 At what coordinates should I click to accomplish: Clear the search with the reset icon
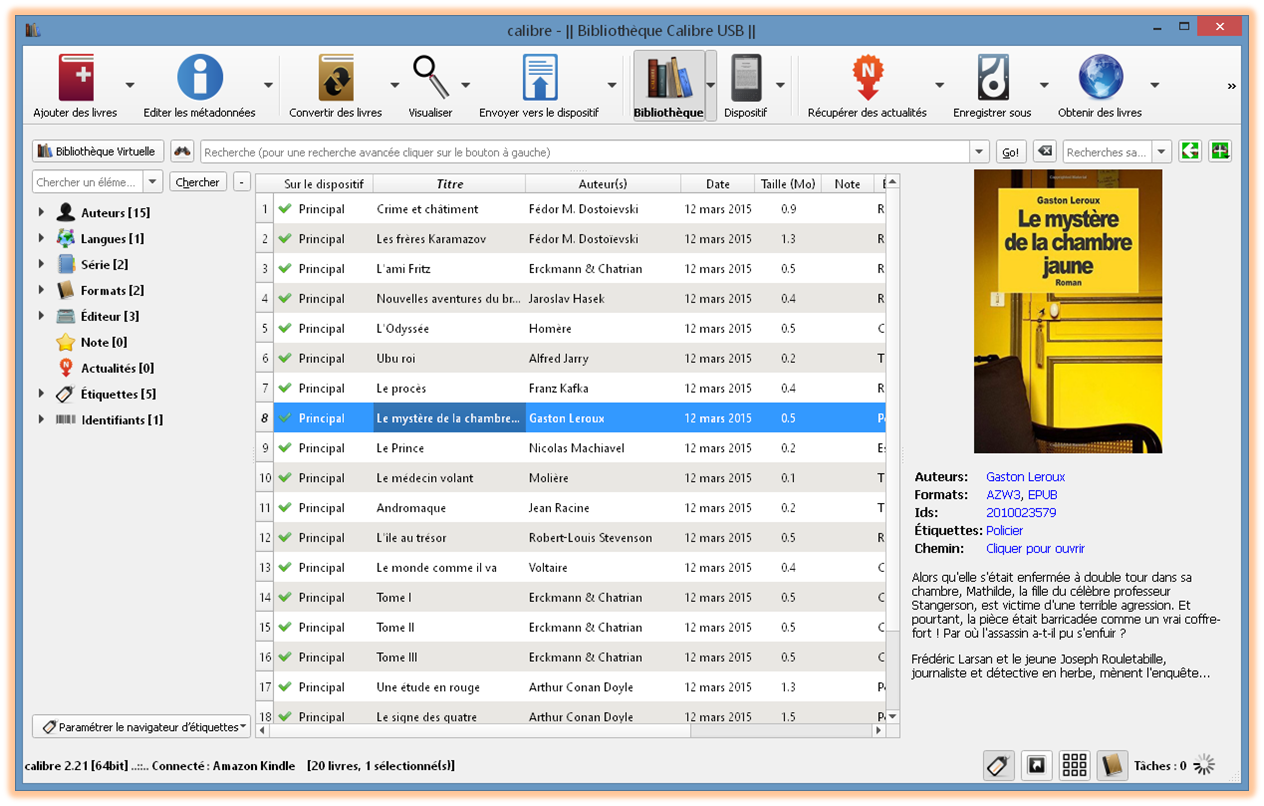[x=1044, y=151]
